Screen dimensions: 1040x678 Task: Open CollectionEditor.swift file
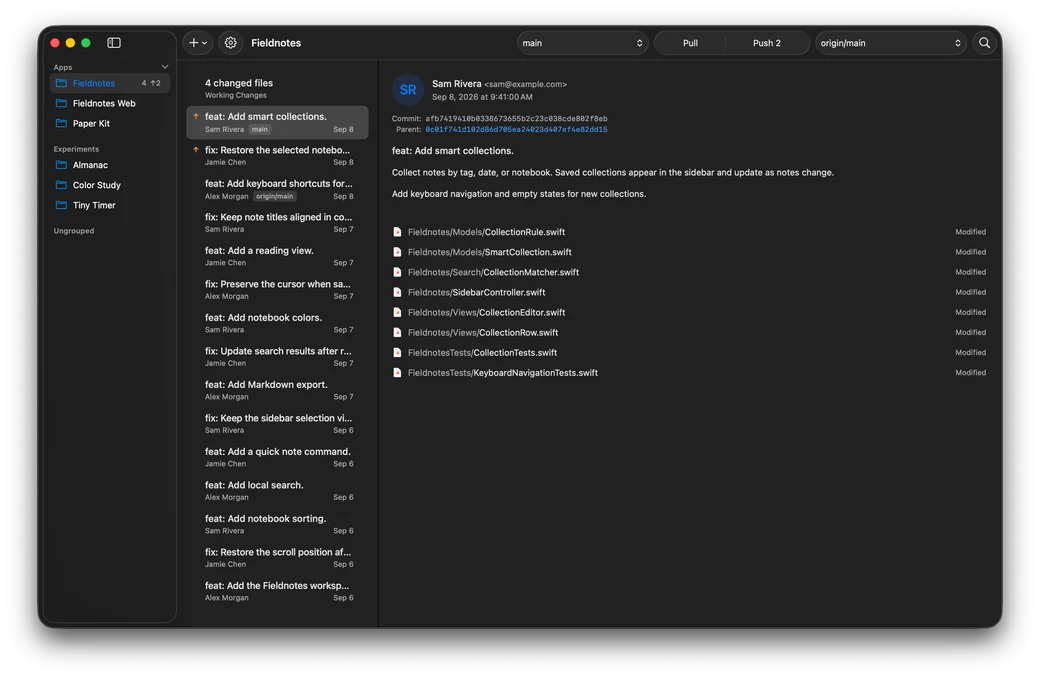pyautogui.click(x=689, y=312)
